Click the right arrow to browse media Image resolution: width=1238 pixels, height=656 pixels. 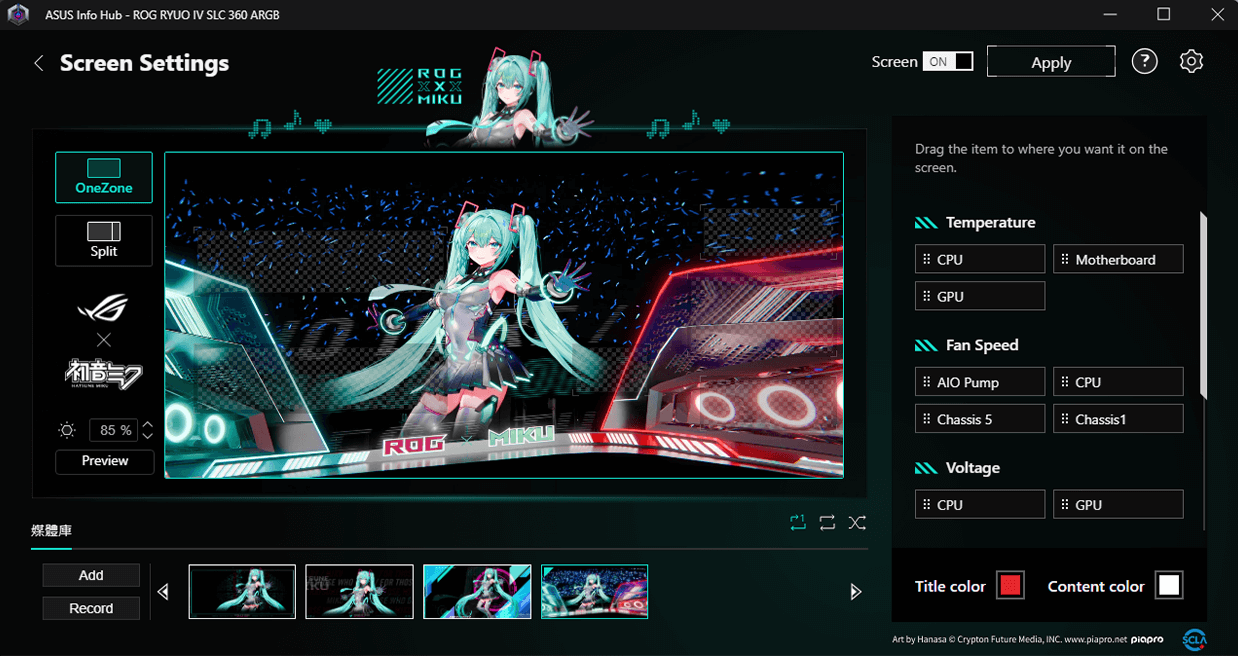(855, 591)
